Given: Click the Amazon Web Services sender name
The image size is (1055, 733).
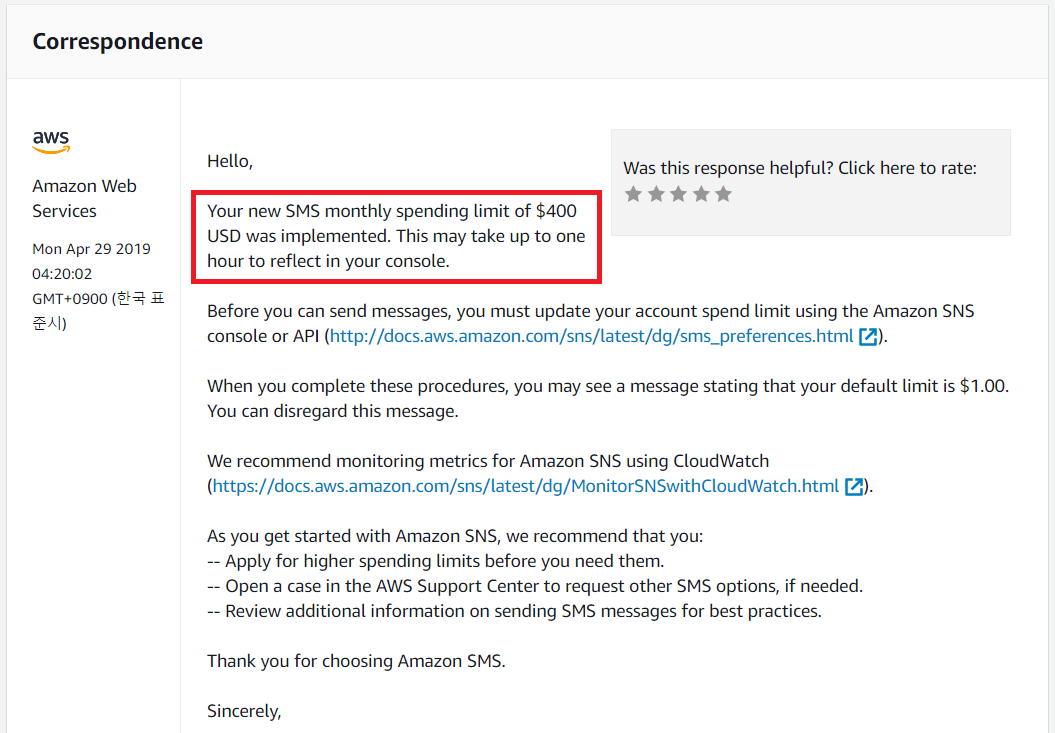Looking at the screenshot, I should [x=84, y=198].
